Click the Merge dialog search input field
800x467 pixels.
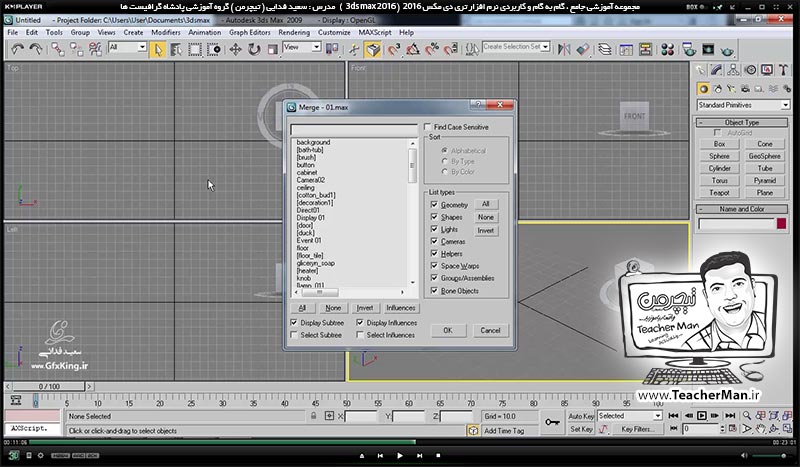354,129
